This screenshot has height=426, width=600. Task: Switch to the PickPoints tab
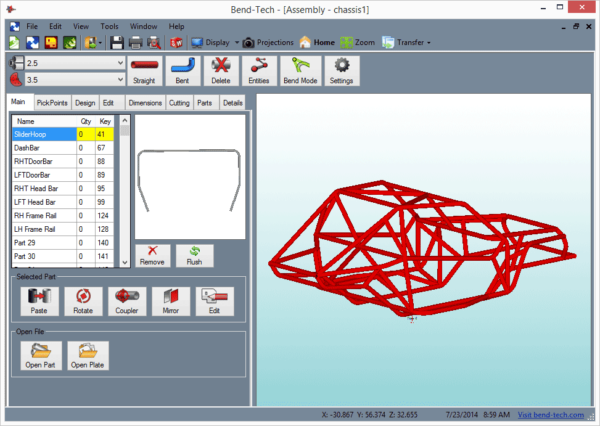(x=52, y=103)
